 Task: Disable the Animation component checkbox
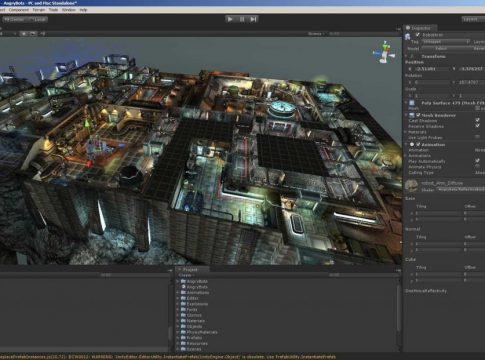(418, 144)
